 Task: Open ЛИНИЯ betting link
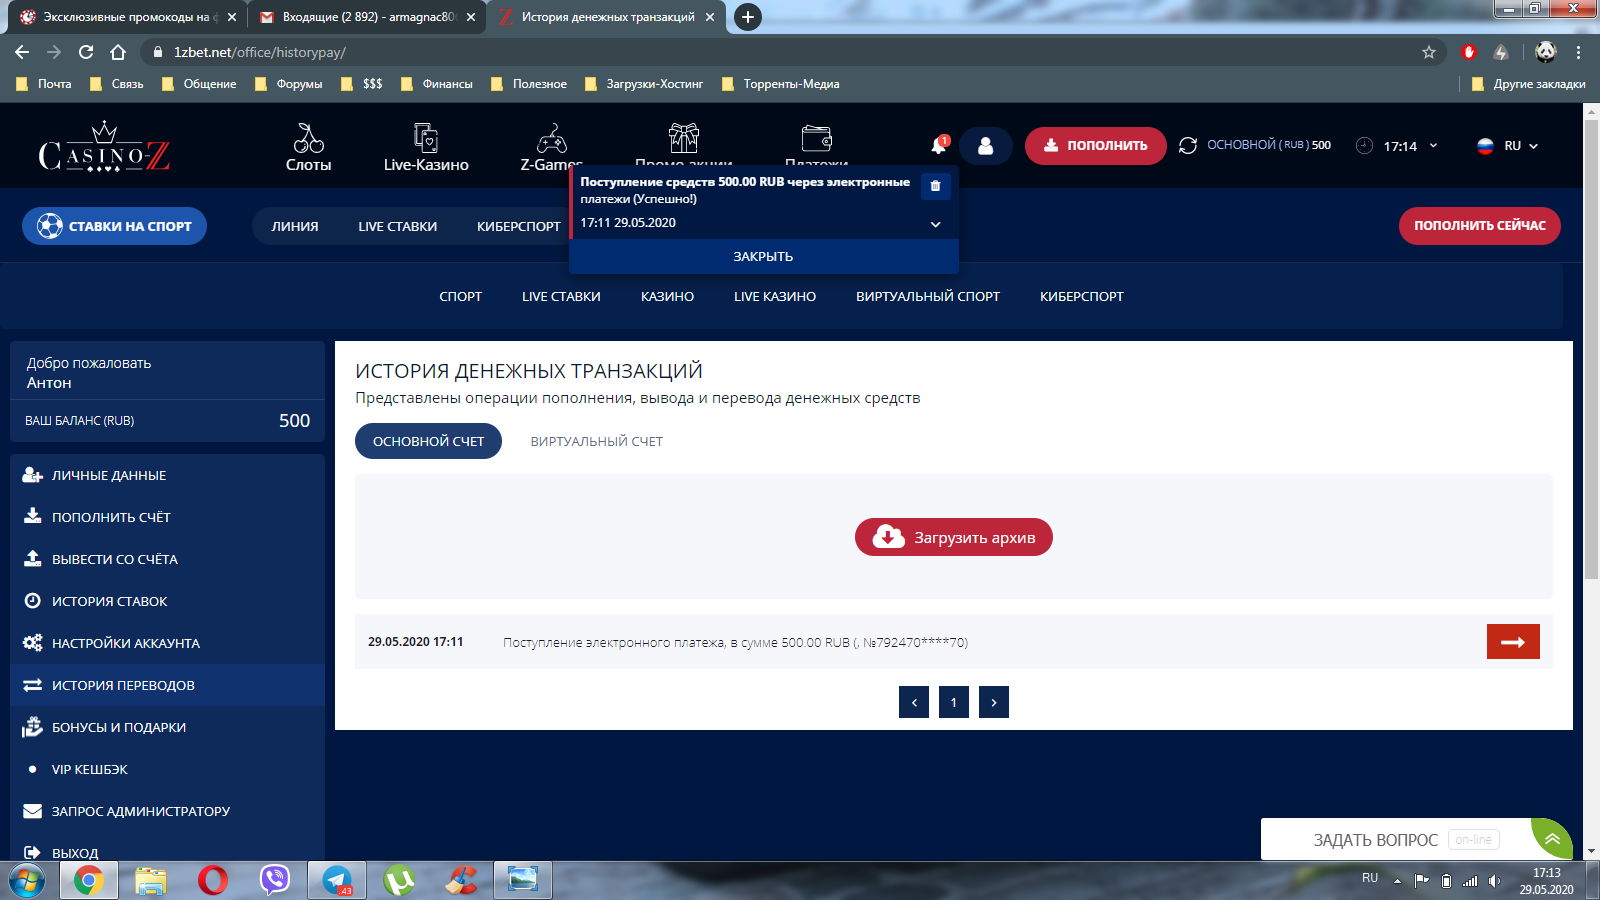pyautogui.click(x=295, y=226)
